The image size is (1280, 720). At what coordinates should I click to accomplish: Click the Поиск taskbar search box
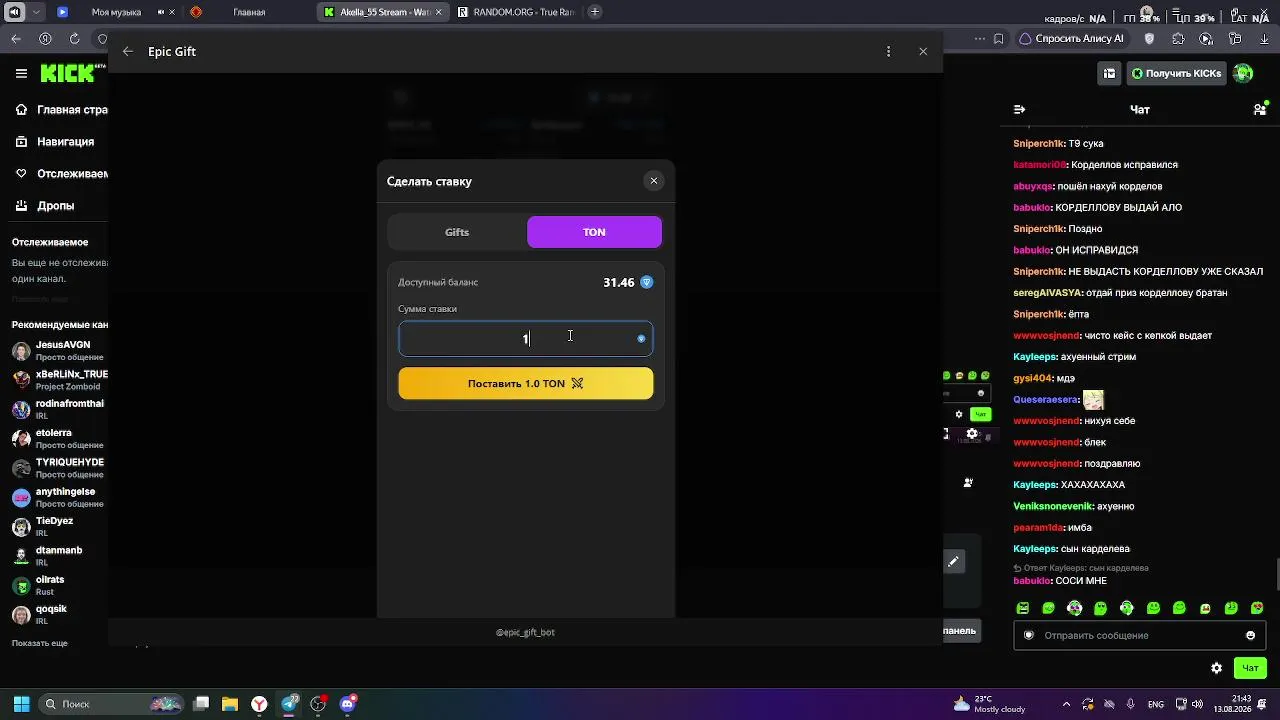coord(112,704)
